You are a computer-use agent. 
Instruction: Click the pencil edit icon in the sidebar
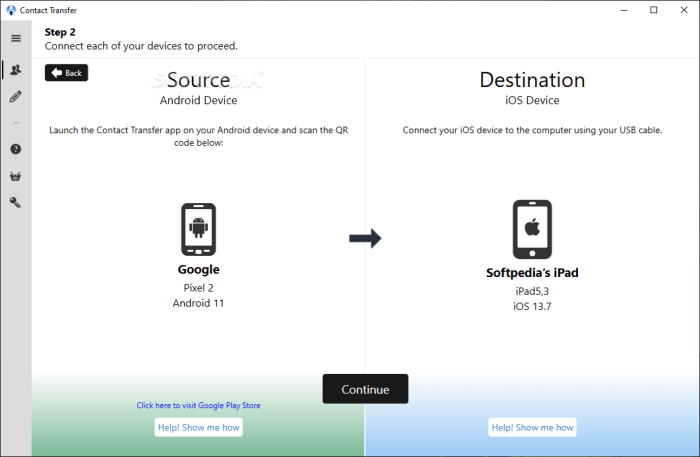(x=15, y=97)
